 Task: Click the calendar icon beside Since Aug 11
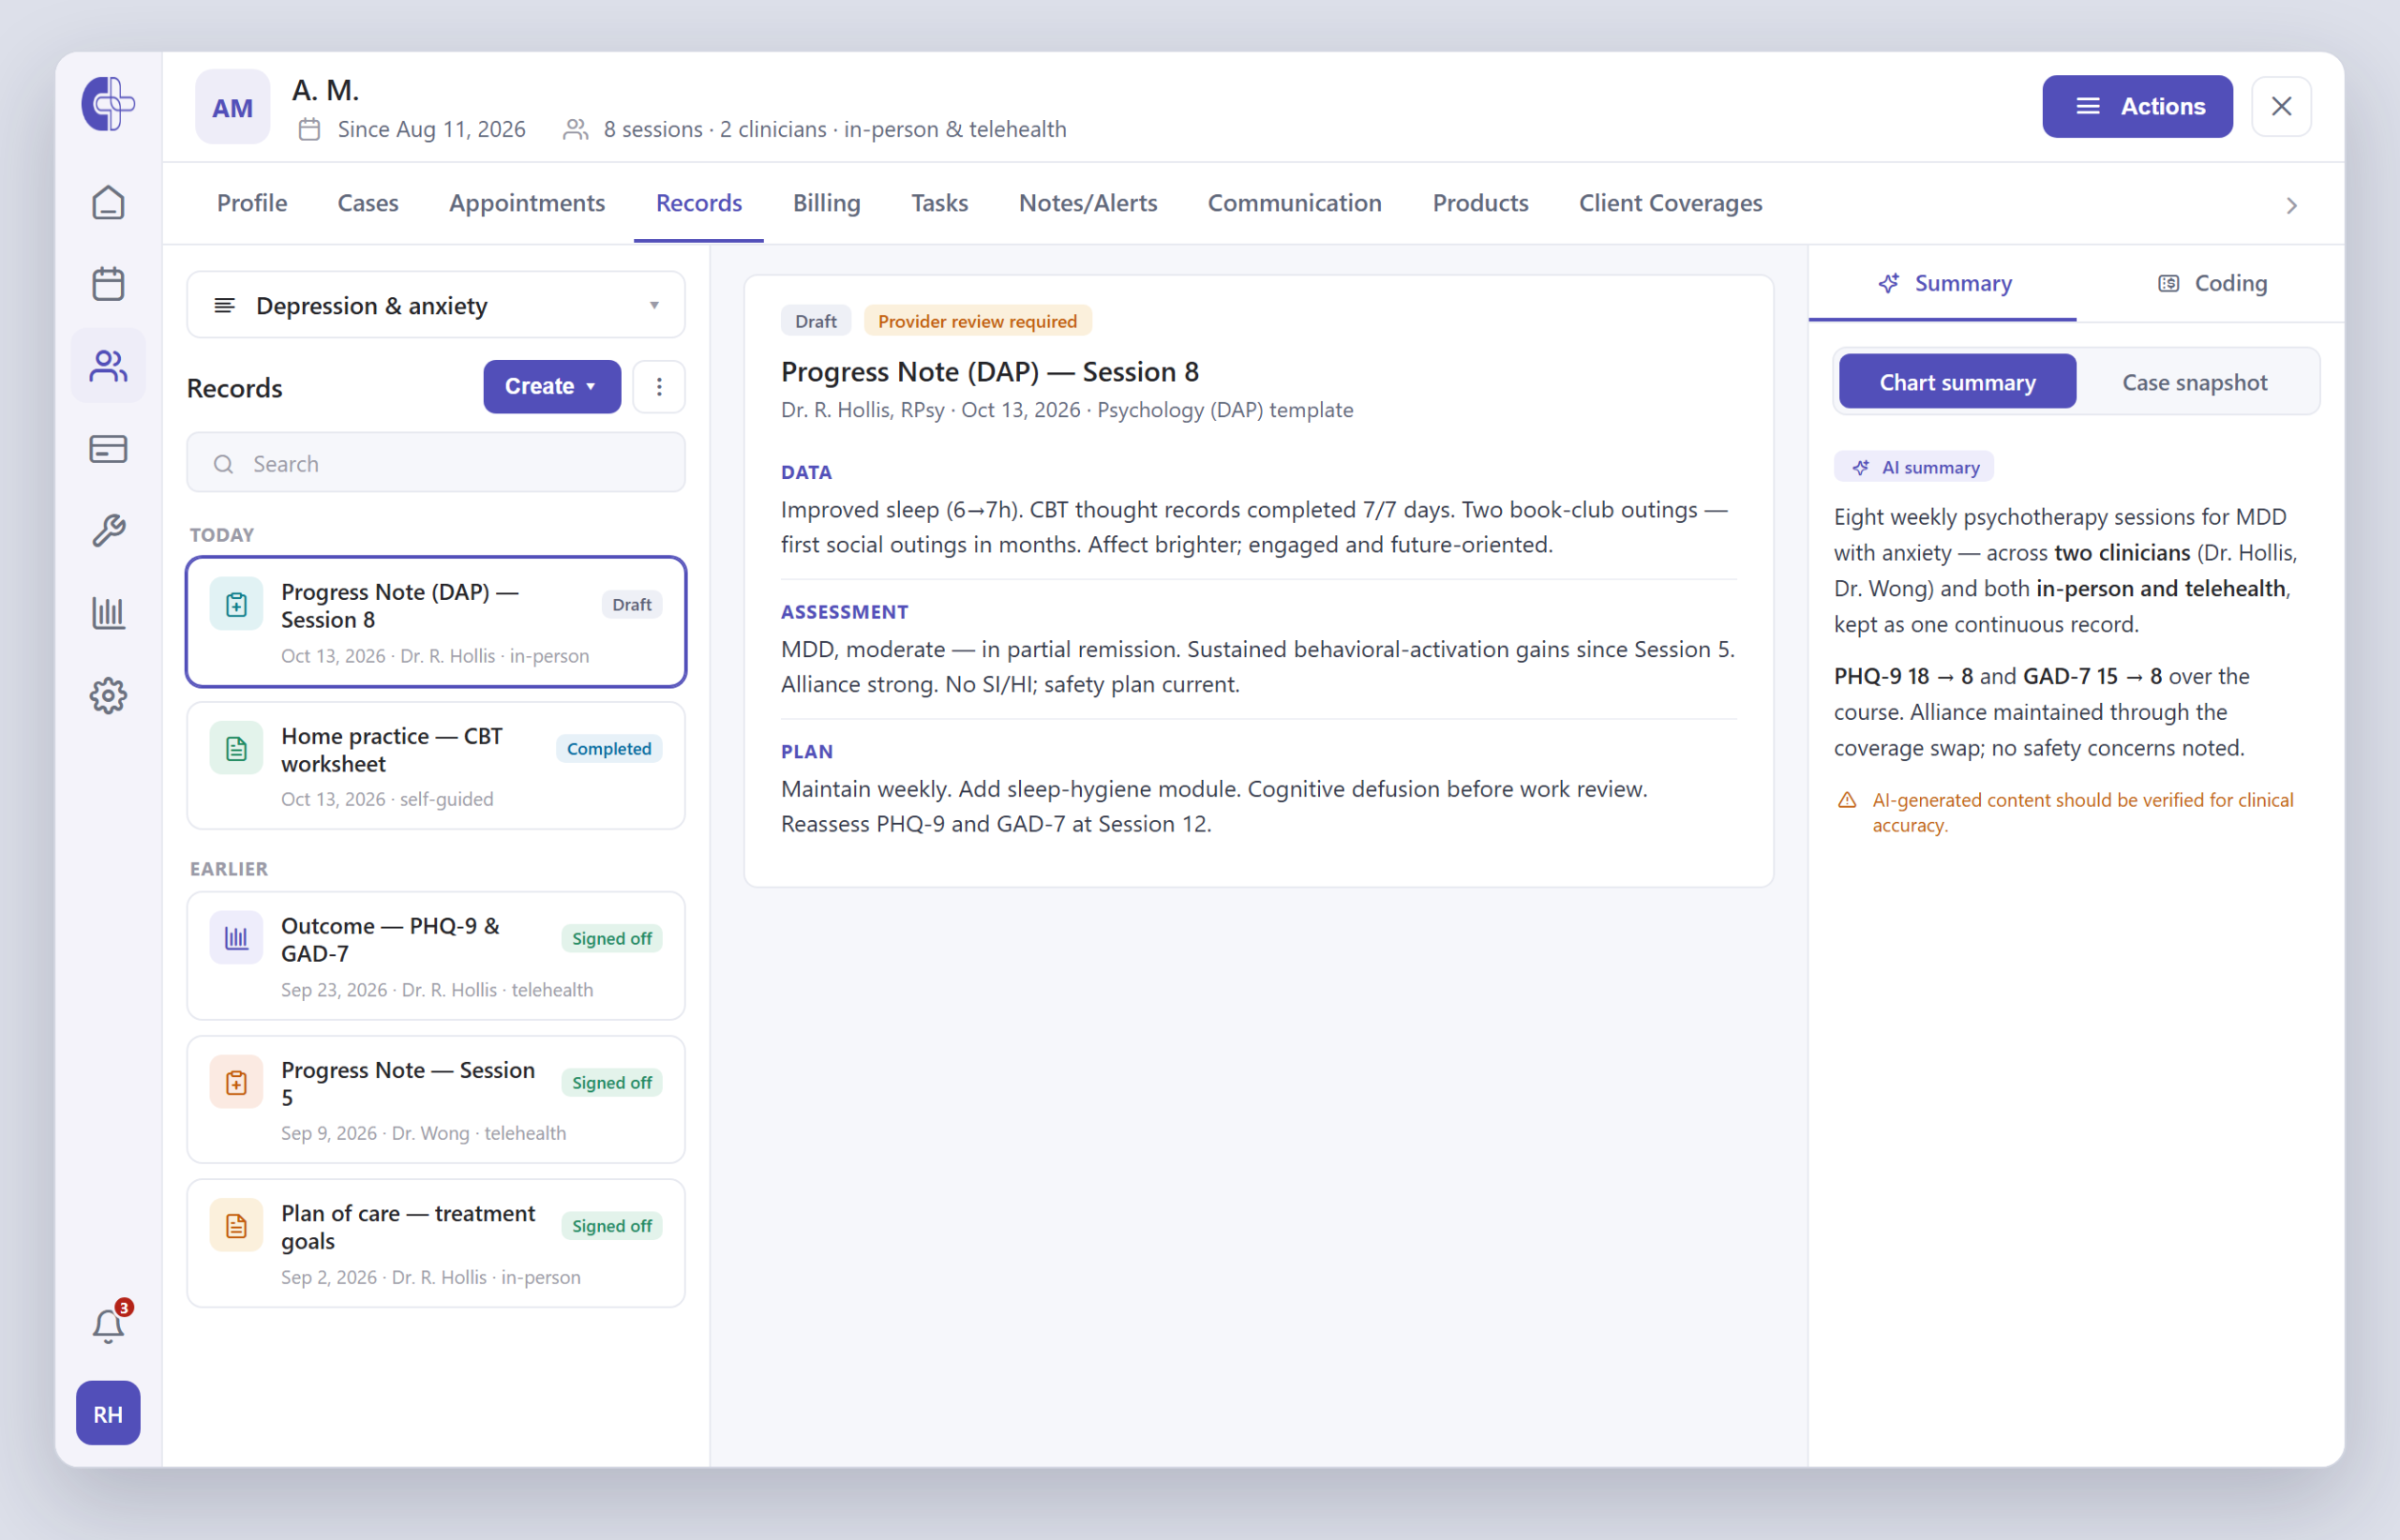coord(309,129)
